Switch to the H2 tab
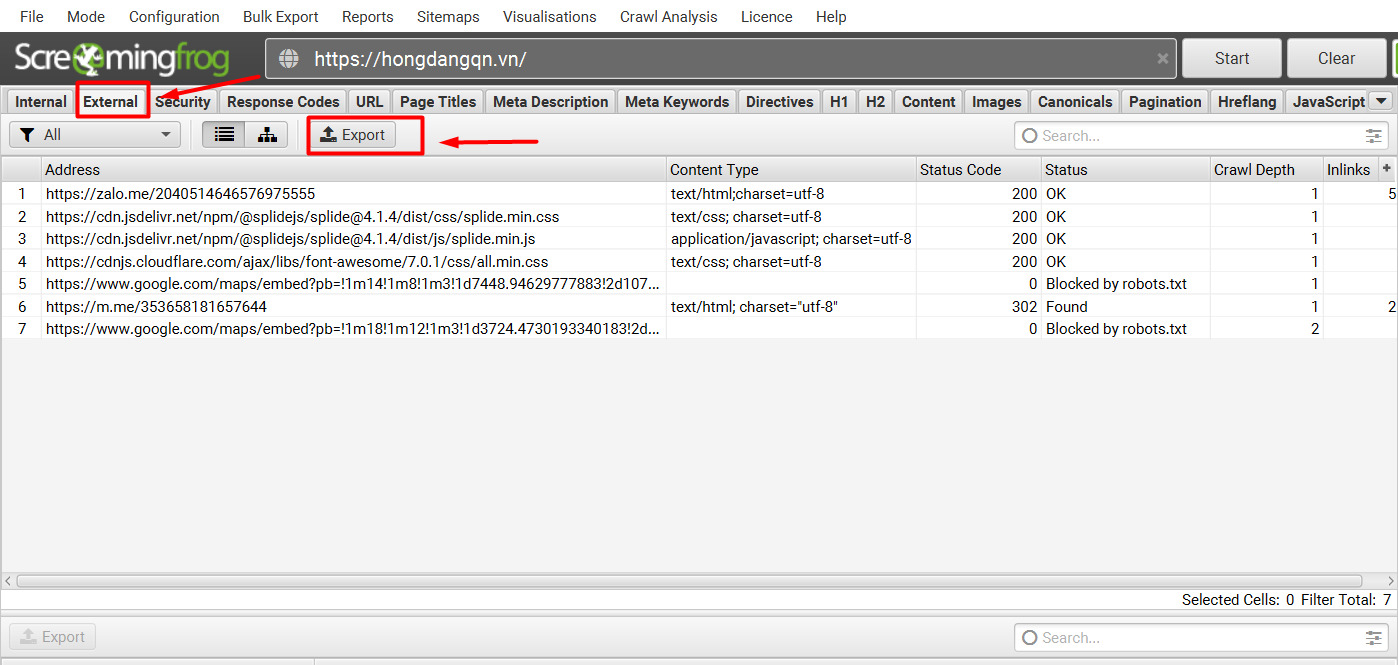1398x665 pixels. point(876,102)
